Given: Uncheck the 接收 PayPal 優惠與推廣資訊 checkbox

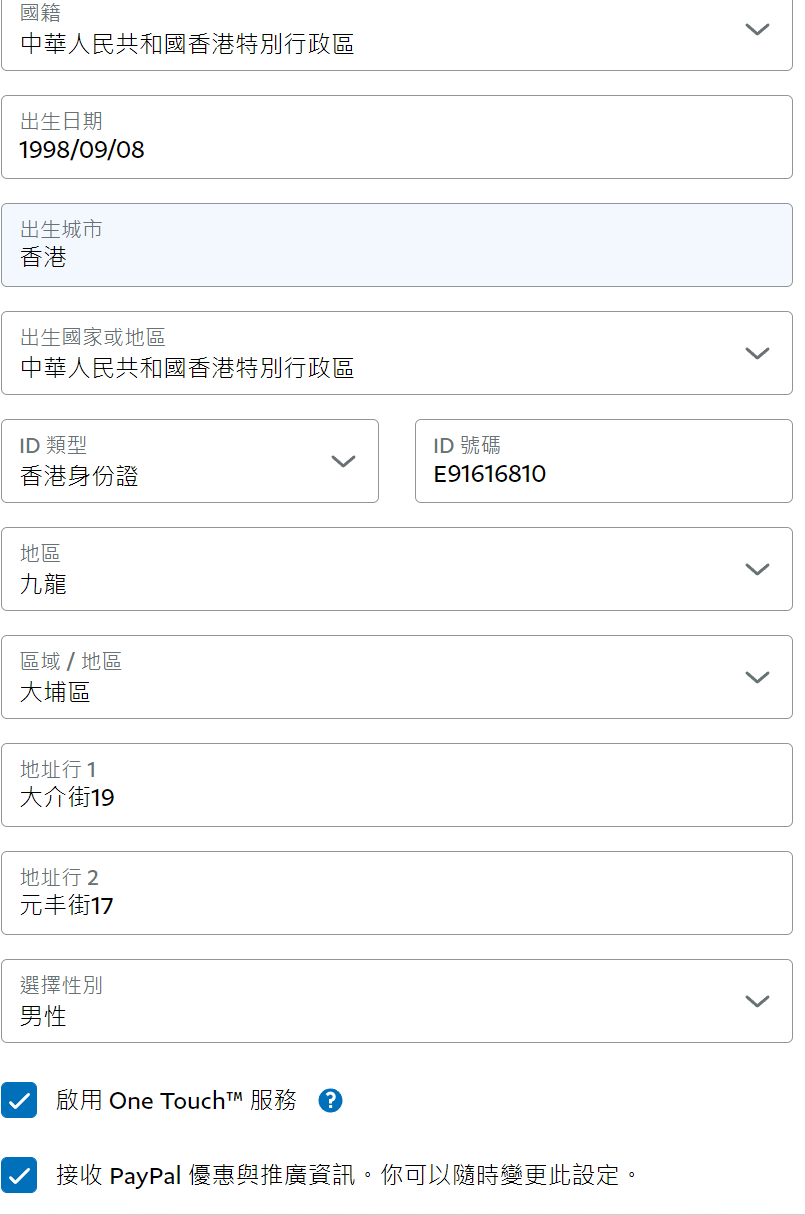Looking at the screenshot, I should pos(19,1175).
